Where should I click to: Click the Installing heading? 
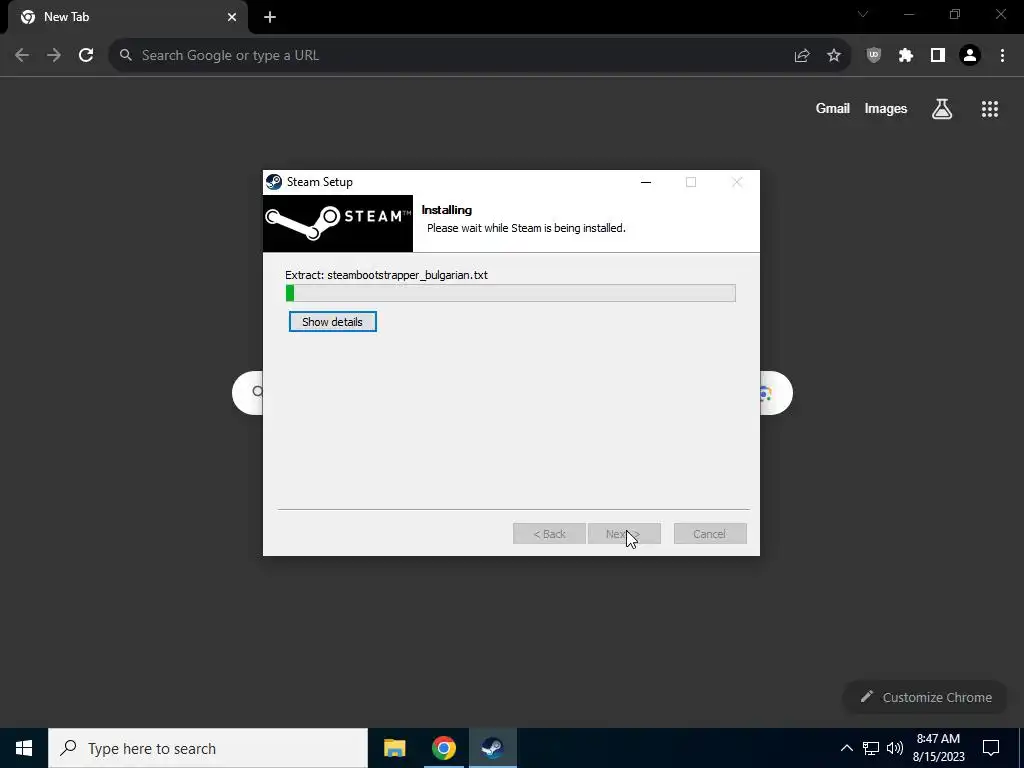(447, 210)
